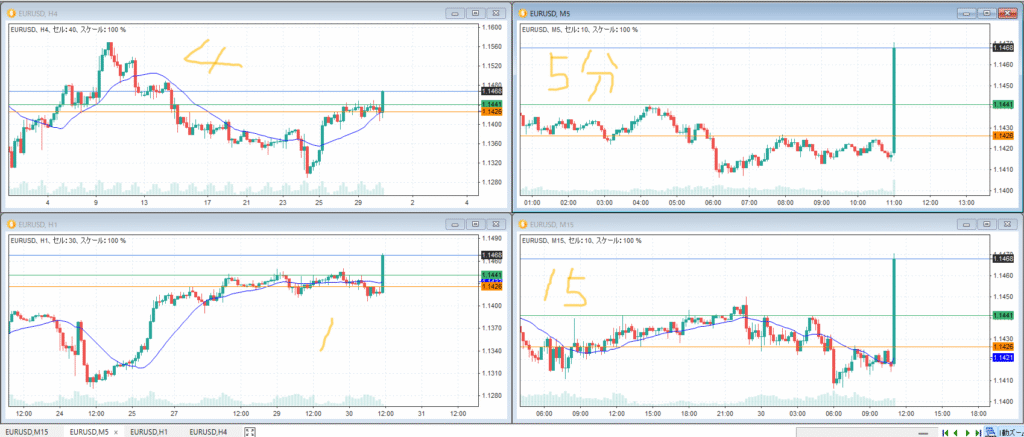Maximize the EURUSD H4 chart window
This screenshot has width=1024, height=437.
pyautogui.click(x=475, y=13)
